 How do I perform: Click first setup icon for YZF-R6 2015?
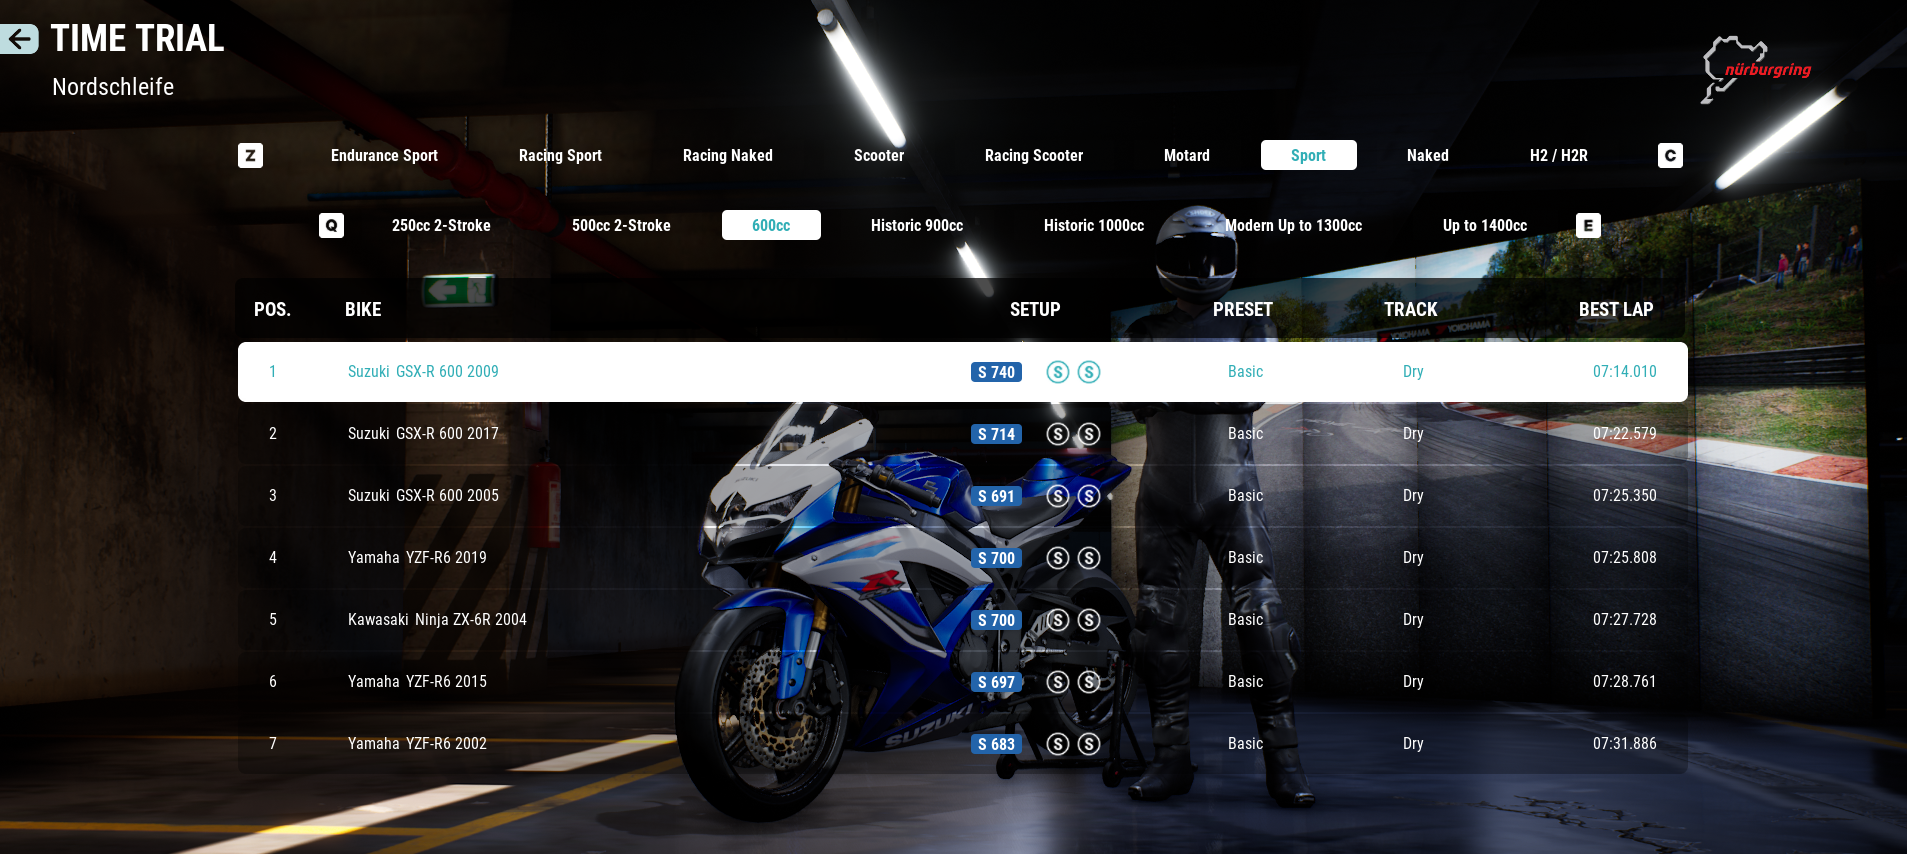click(x=1058, y=682)
